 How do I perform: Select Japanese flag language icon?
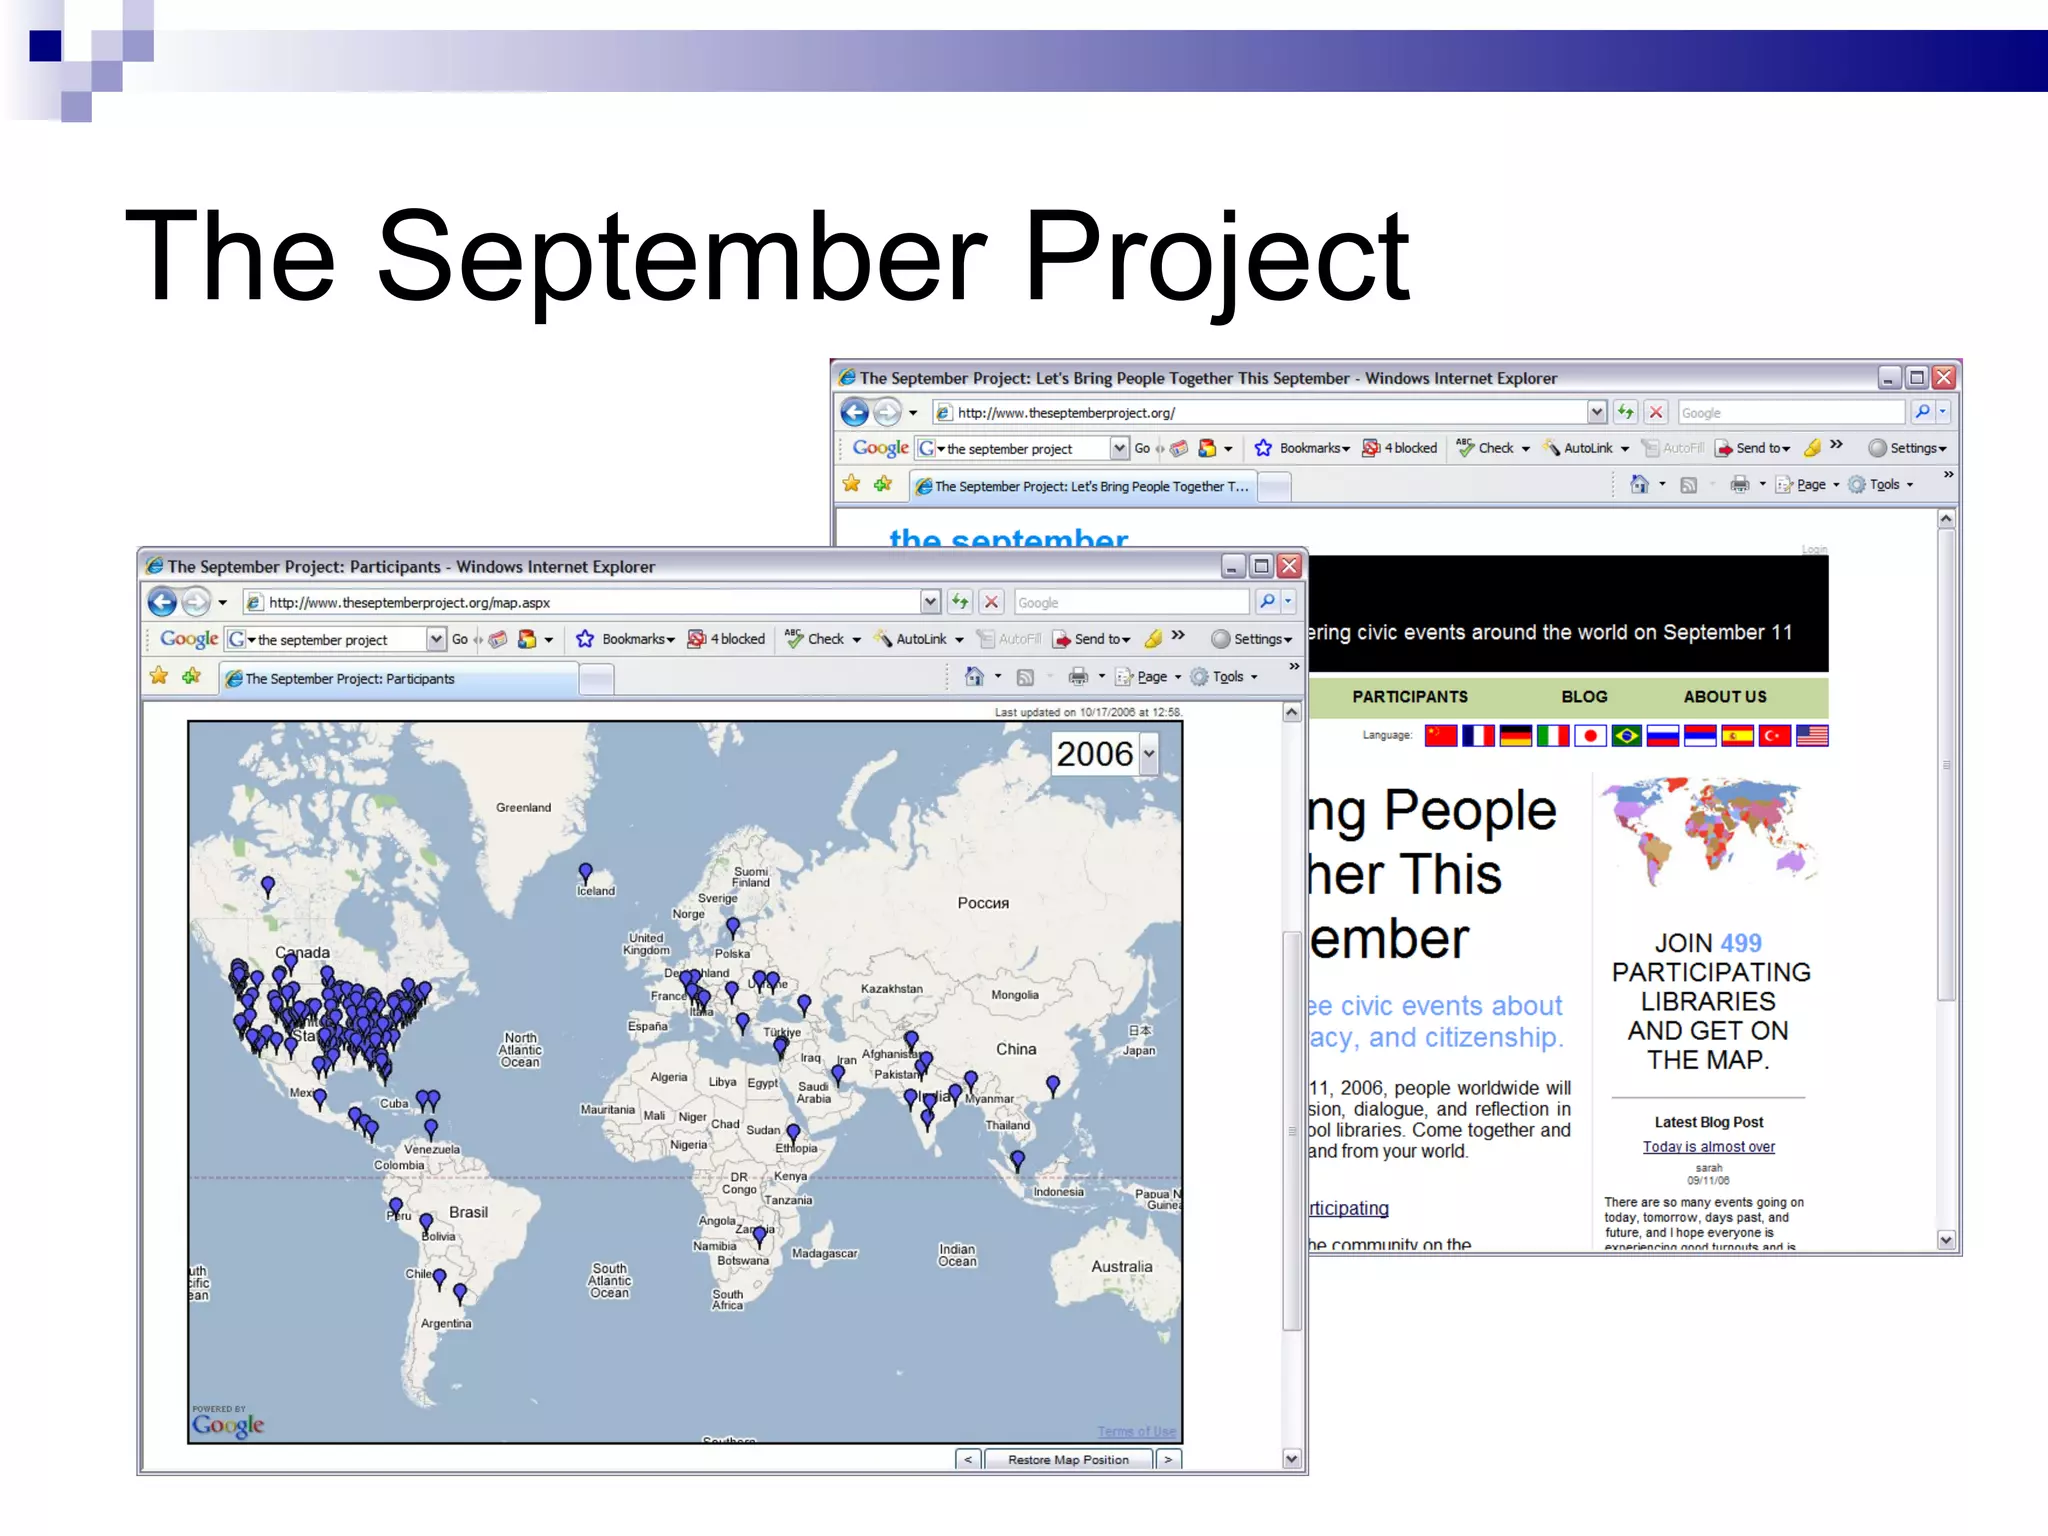(x=1590, y=736)
